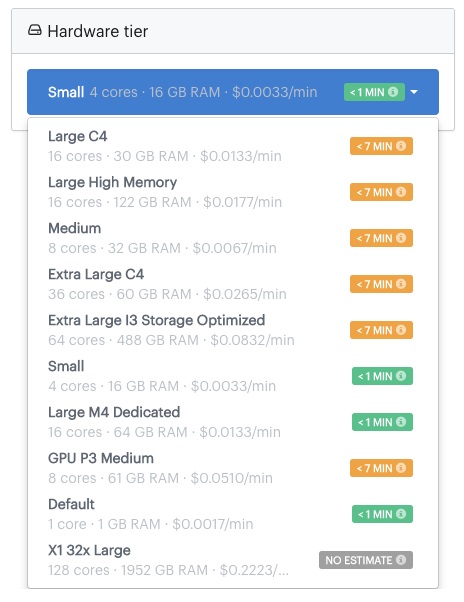Click the <1 MIN badge for Large M4 Dedicated
The image size is (464, 602).
click(x=382, y=422)
